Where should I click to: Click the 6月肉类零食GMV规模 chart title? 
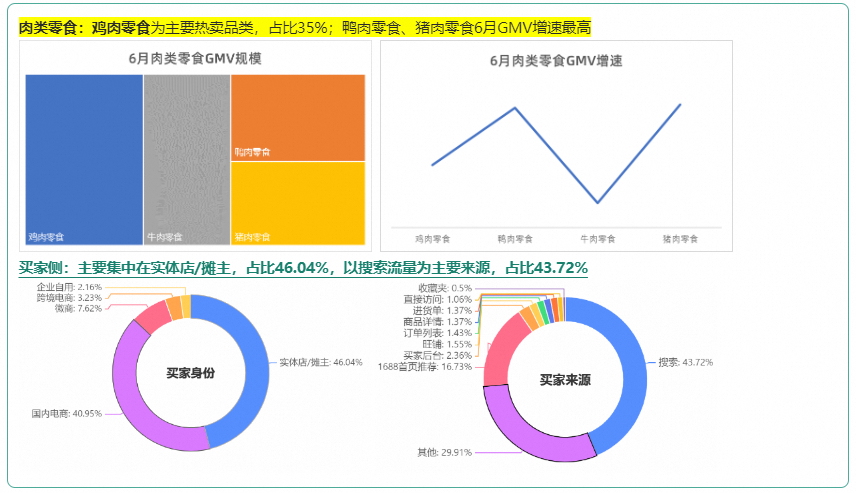point(195,59)
